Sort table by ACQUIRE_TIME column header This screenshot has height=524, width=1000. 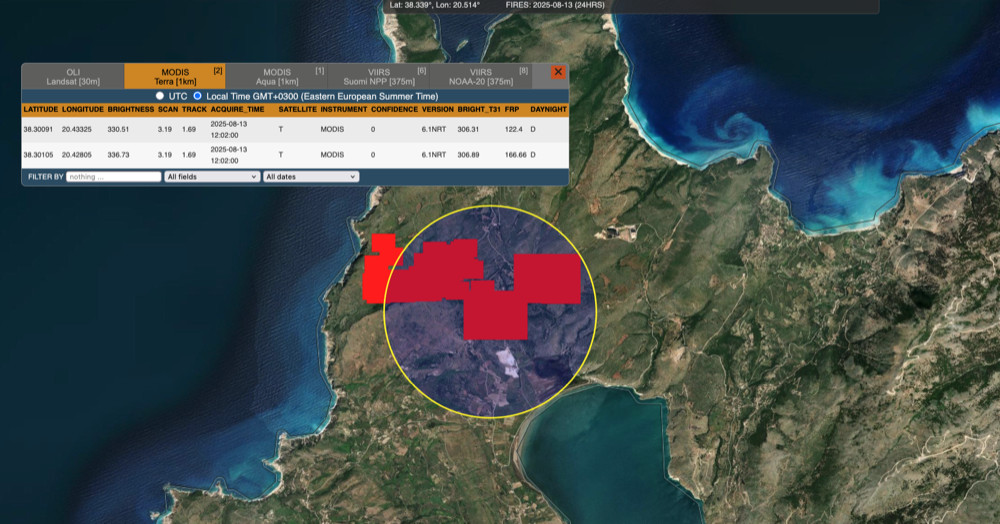click(238, 108)
